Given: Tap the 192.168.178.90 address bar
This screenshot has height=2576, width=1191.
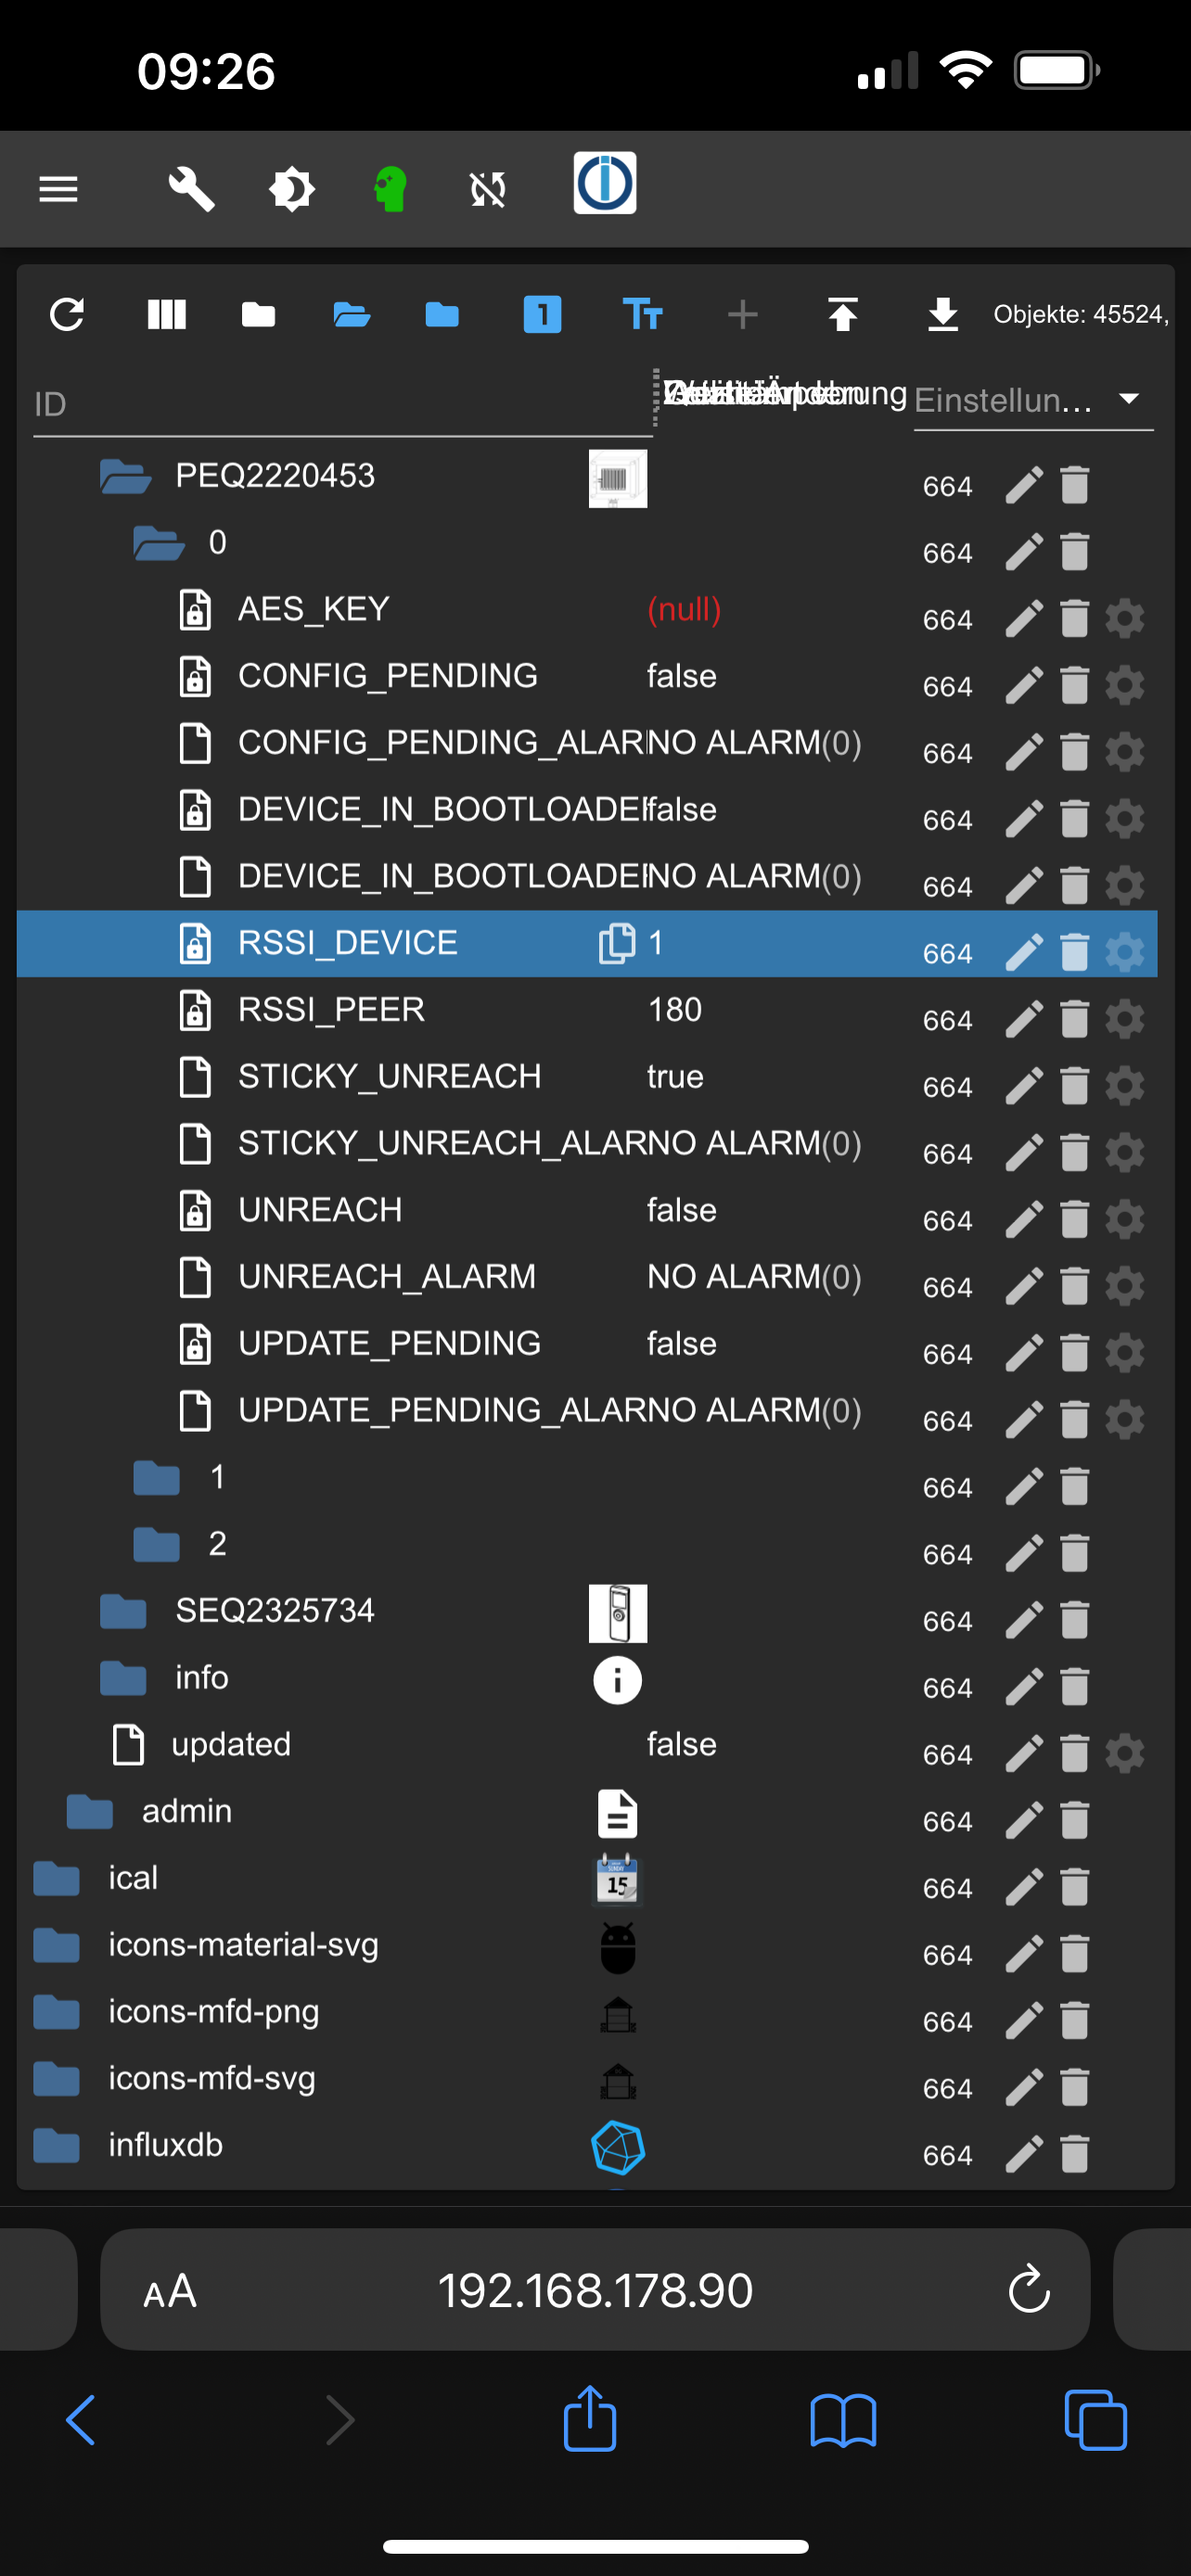Looking at the screenshot, I should pos(595,2290).
